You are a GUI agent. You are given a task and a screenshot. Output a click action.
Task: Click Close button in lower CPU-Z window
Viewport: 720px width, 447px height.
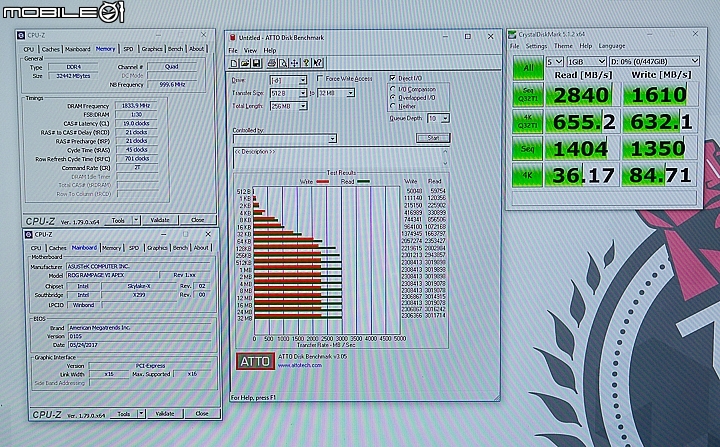click(202, 414)
